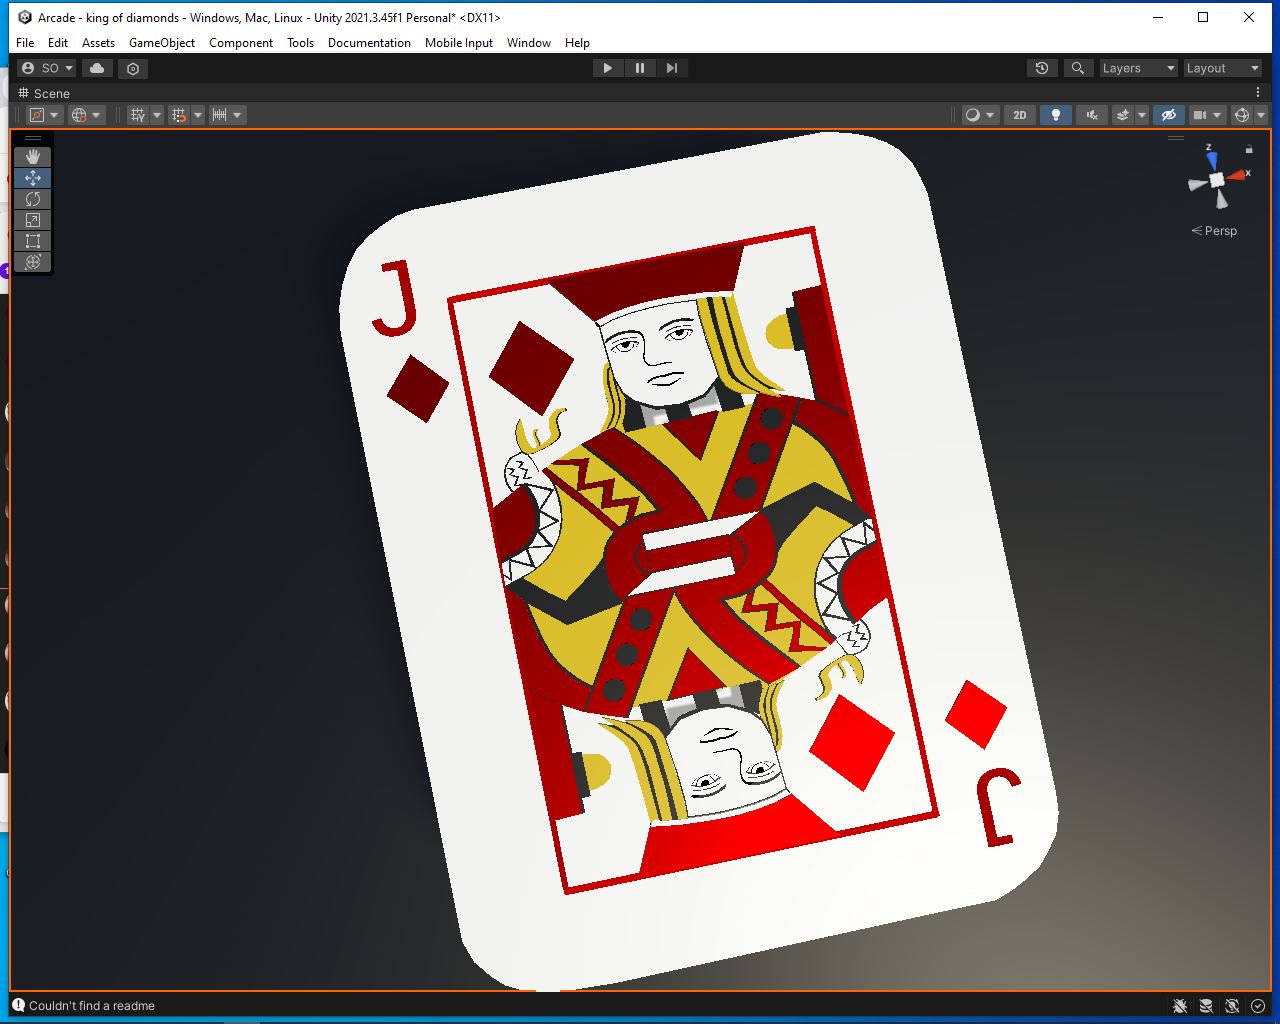Select the Move tool
The image size is (1280, 1024).
coord(32,177)
